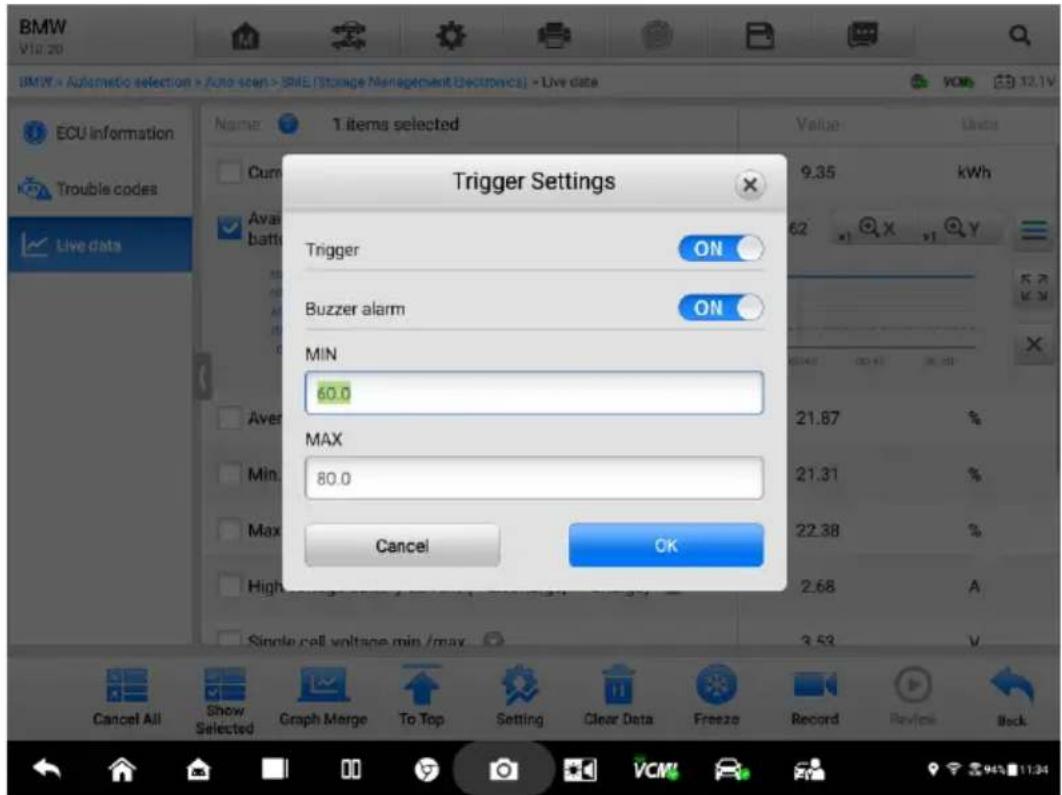This screenshot has height=795, width=1062.
Task: Click the search magnifier icon
Action: tap(1019, 35)
